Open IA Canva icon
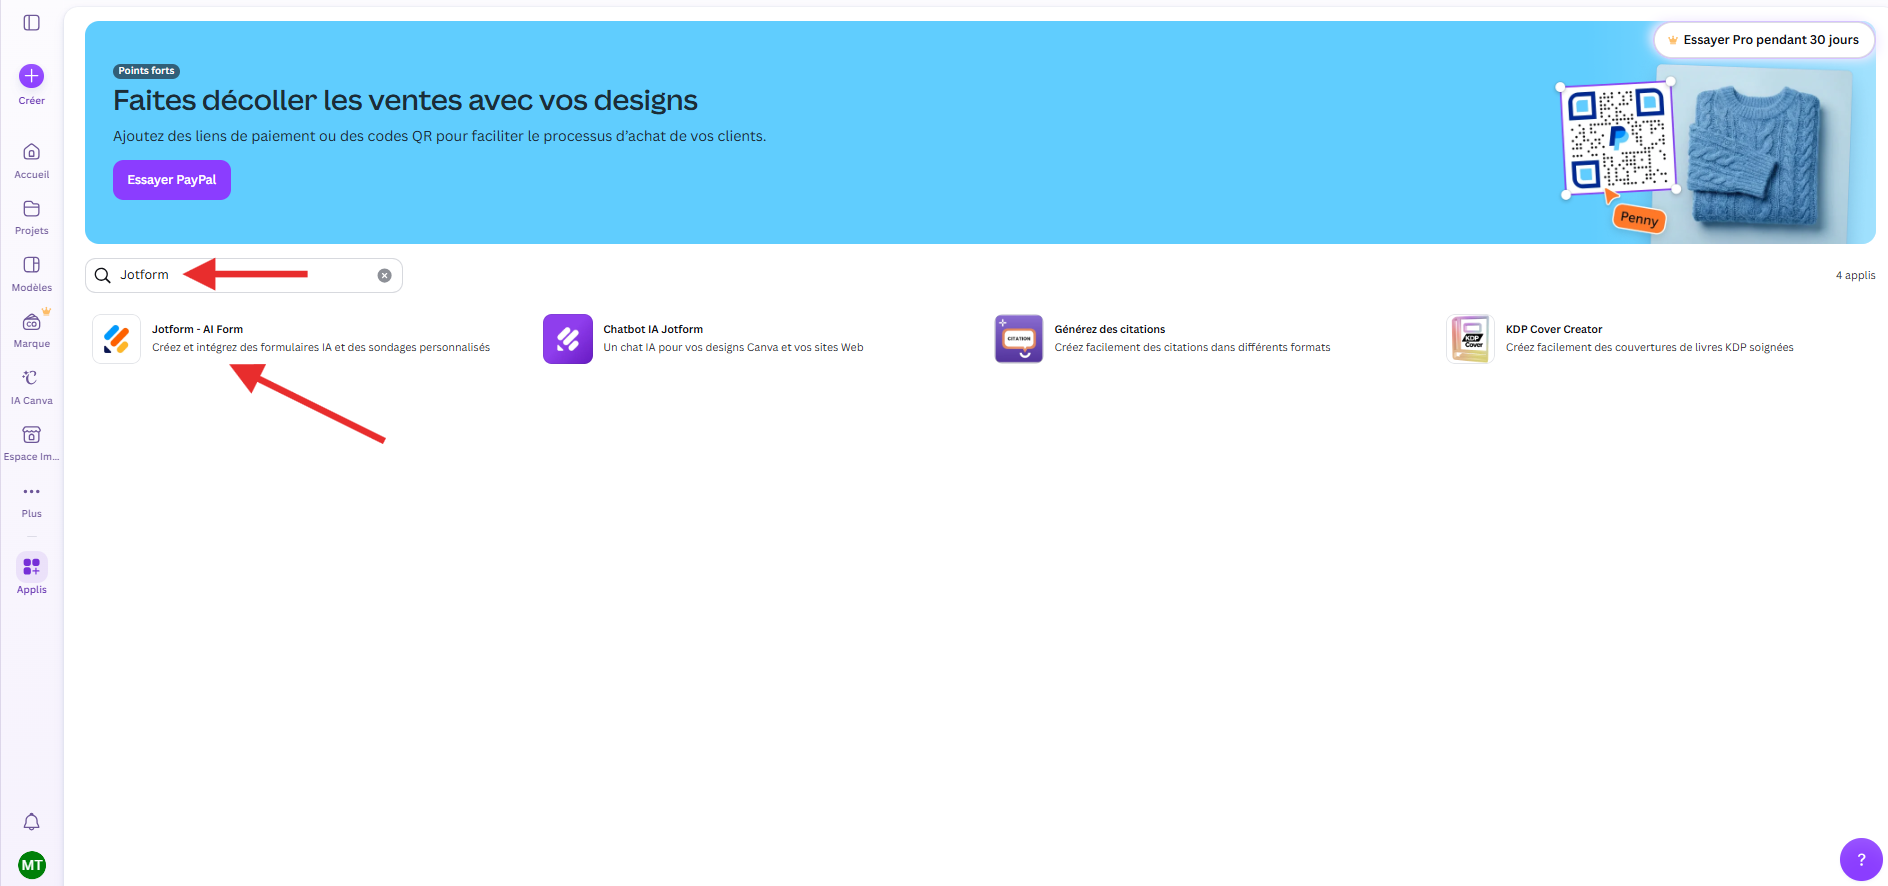Screen dimensions: 1888x886 [x=32, y=378]
